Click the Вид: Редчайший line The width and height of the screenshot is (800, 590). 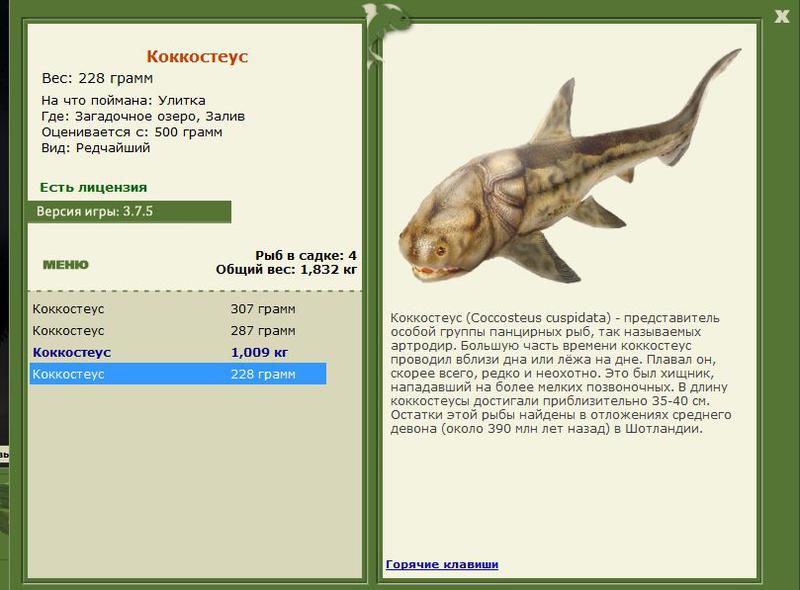(96, 148)
